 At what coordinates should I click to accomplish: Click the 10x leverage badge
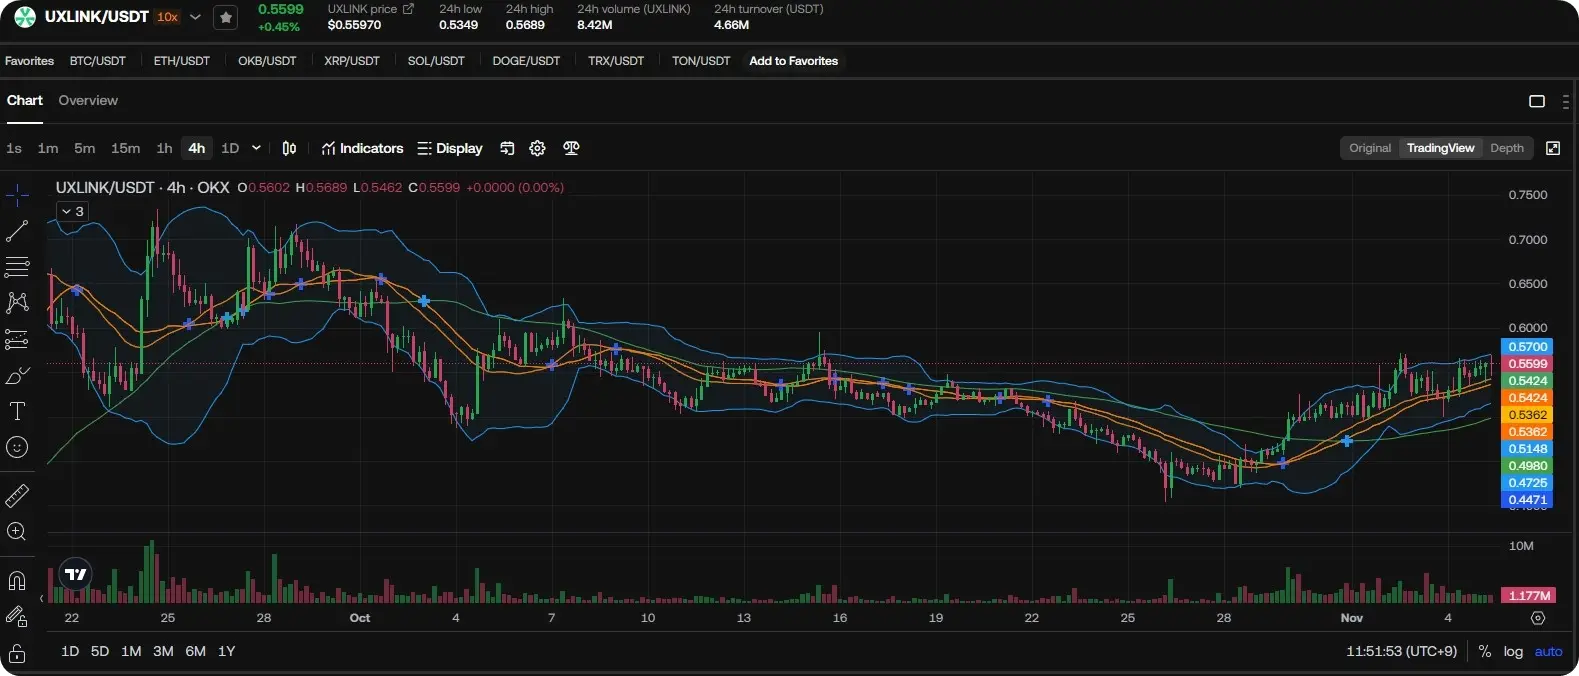[x=167, y=17]
